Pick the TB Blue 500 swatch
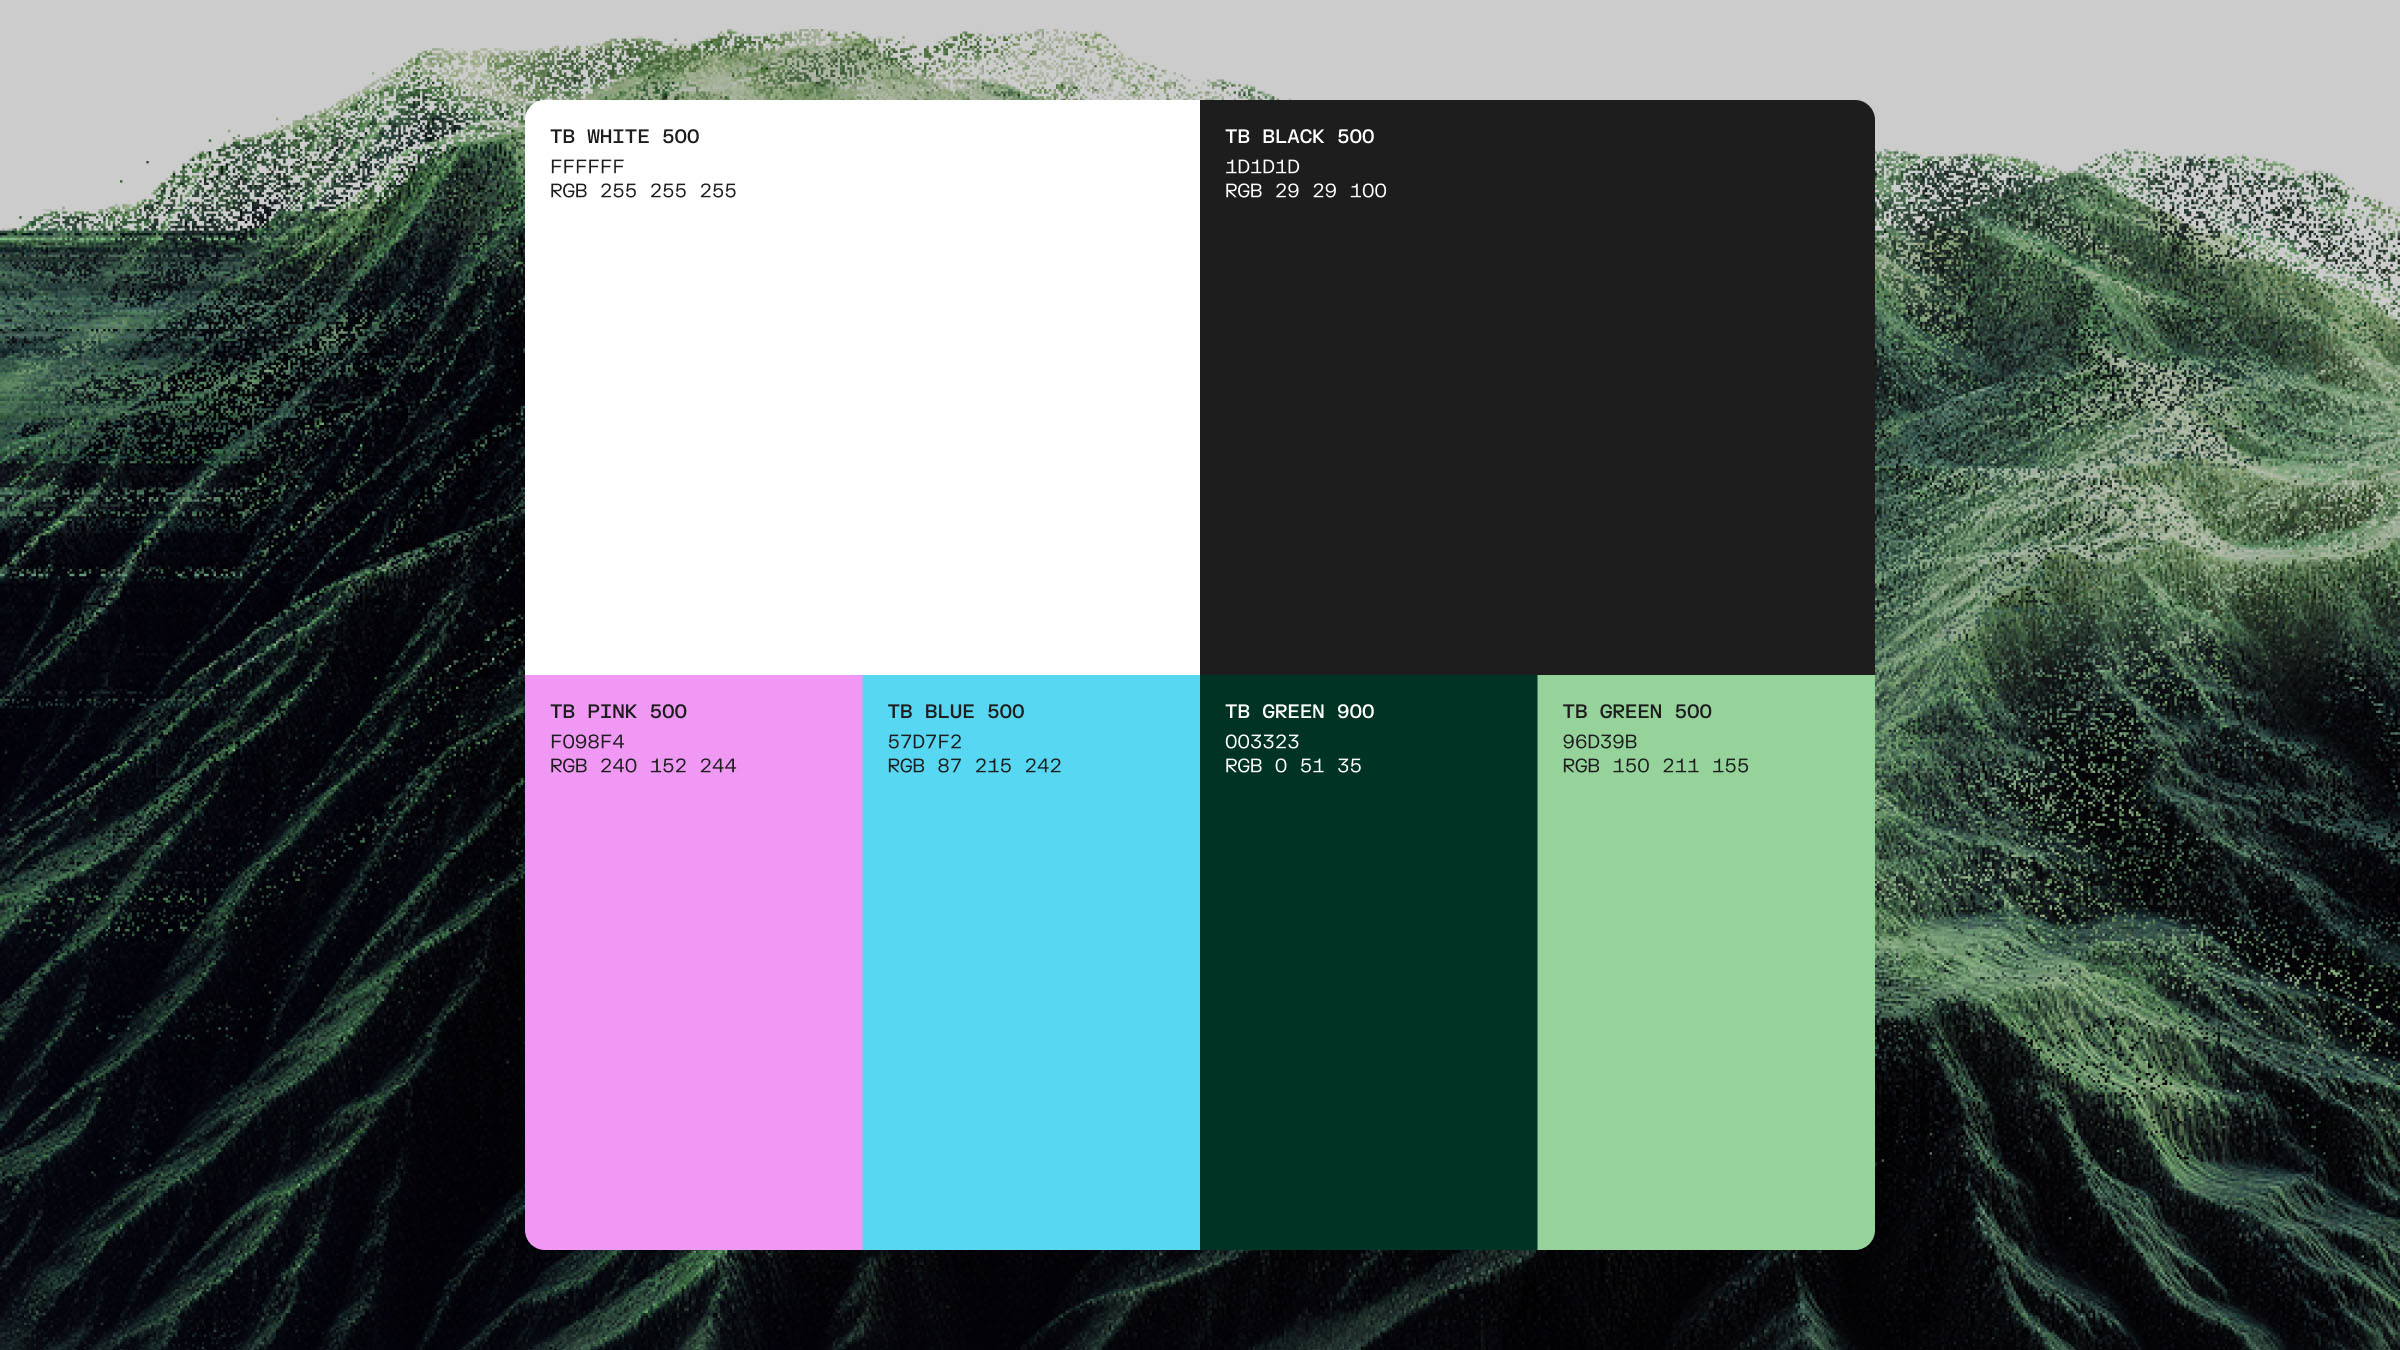The image size is (2400, 1350). click(1031, 962)
